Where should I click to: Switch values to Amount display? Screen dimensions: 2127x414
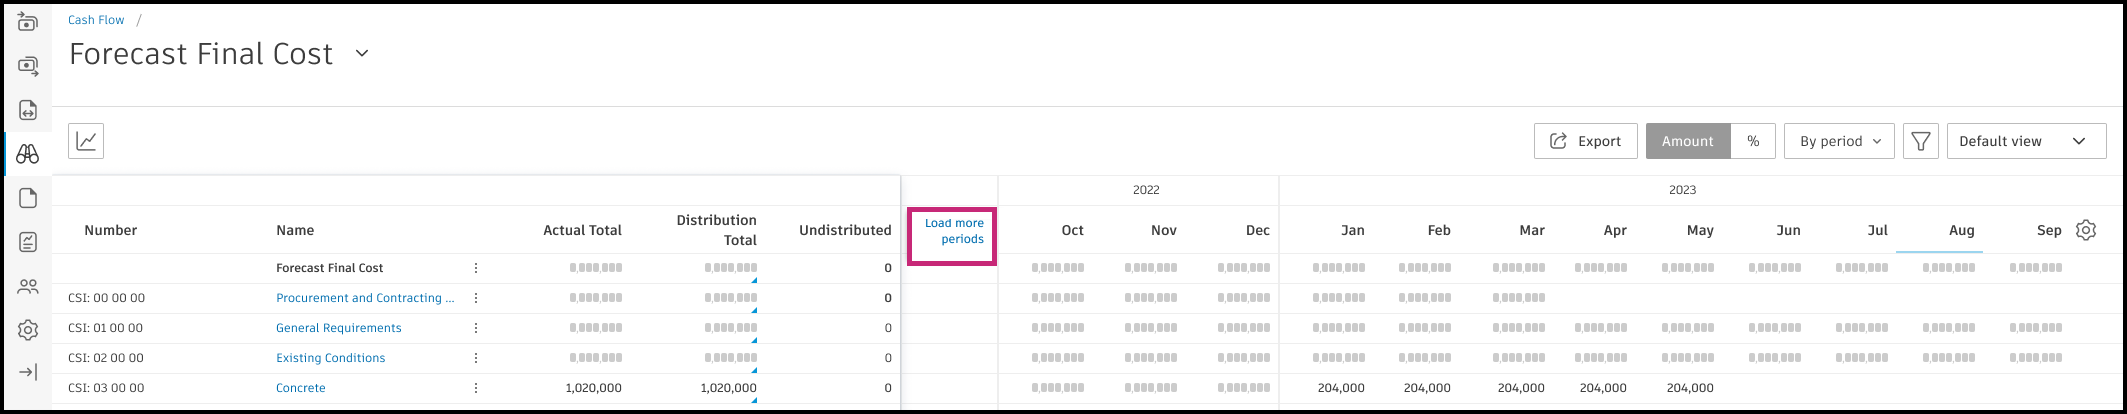pyautogui.click(x=1688, y=141)
